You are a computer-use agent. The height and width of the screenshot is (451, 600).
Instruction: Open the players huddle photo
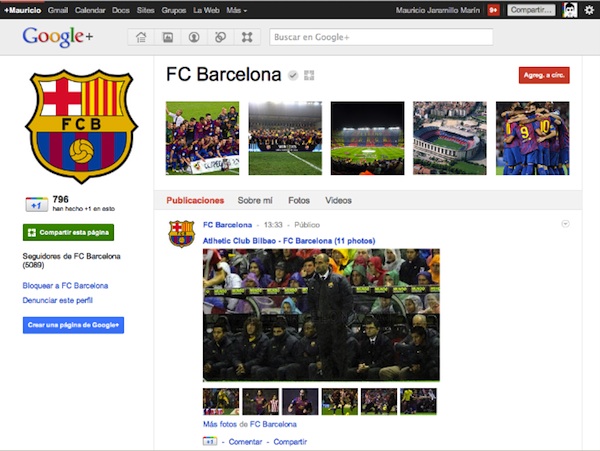coord(533,138)
